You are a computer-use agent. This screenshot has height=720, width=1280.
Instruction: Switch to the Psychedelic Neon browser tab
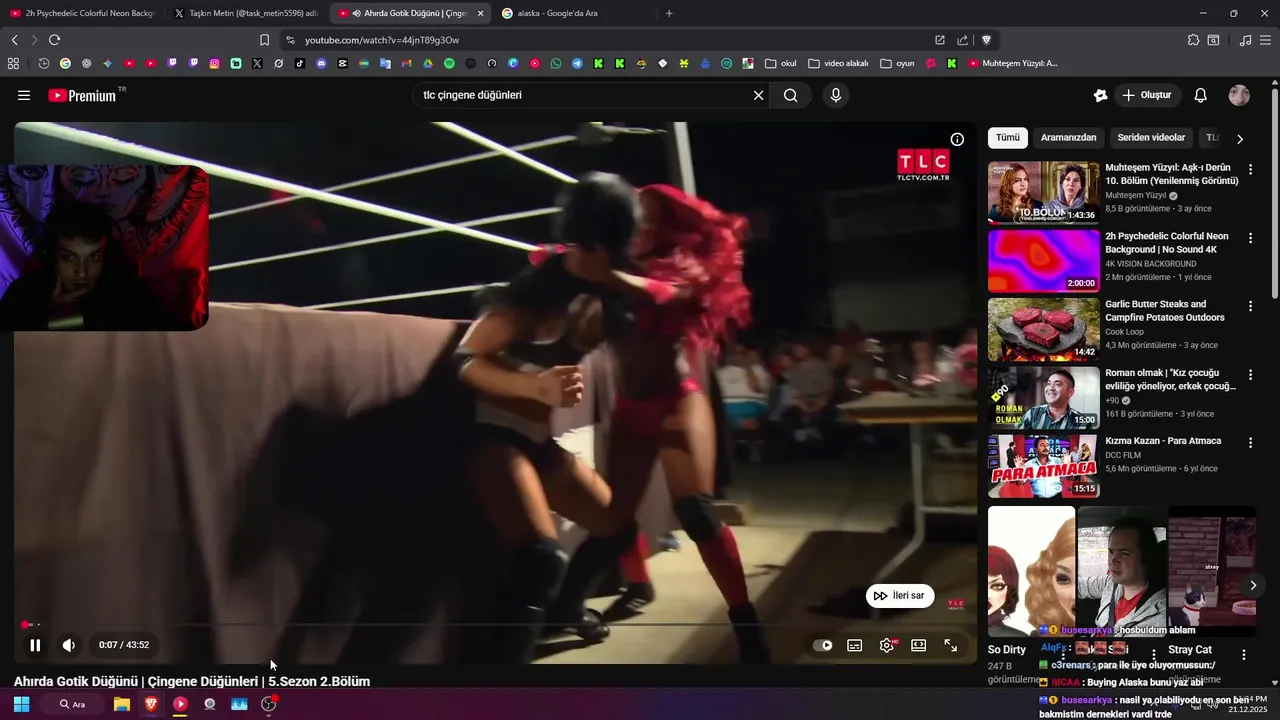tap(82, 13)
